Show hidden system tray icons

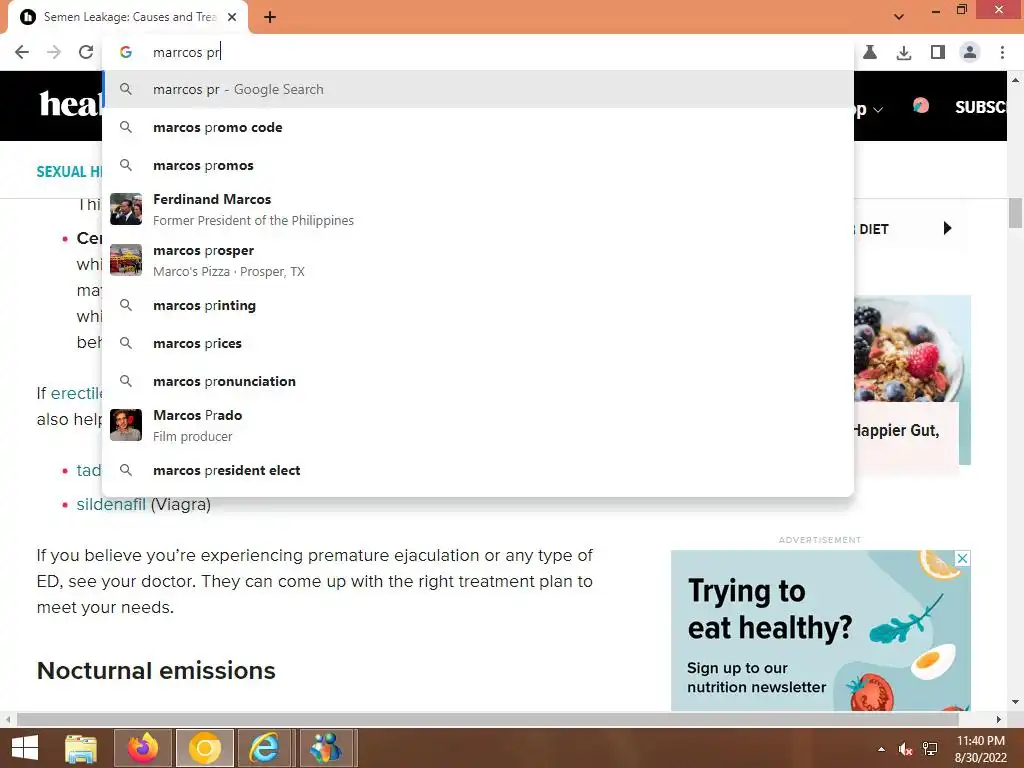(882, 749)
